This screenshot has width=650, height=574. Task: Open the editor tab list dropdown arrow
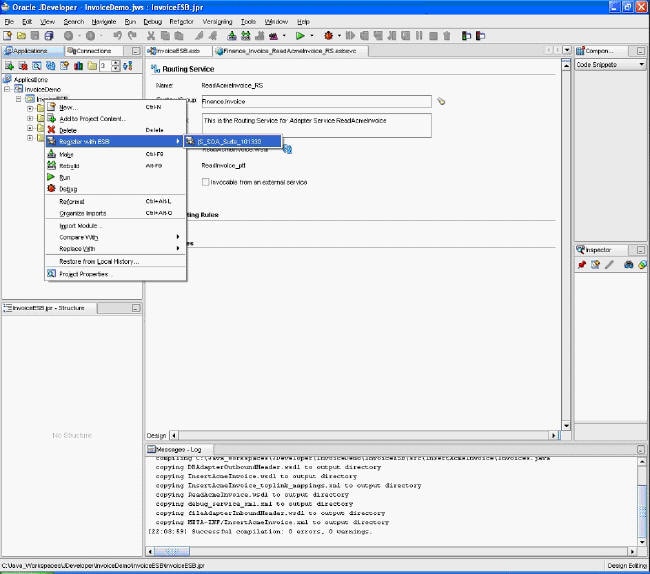point(567,50)
